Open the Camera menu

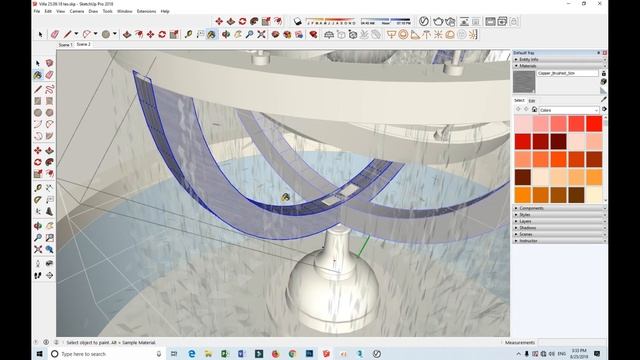point(77,11)
